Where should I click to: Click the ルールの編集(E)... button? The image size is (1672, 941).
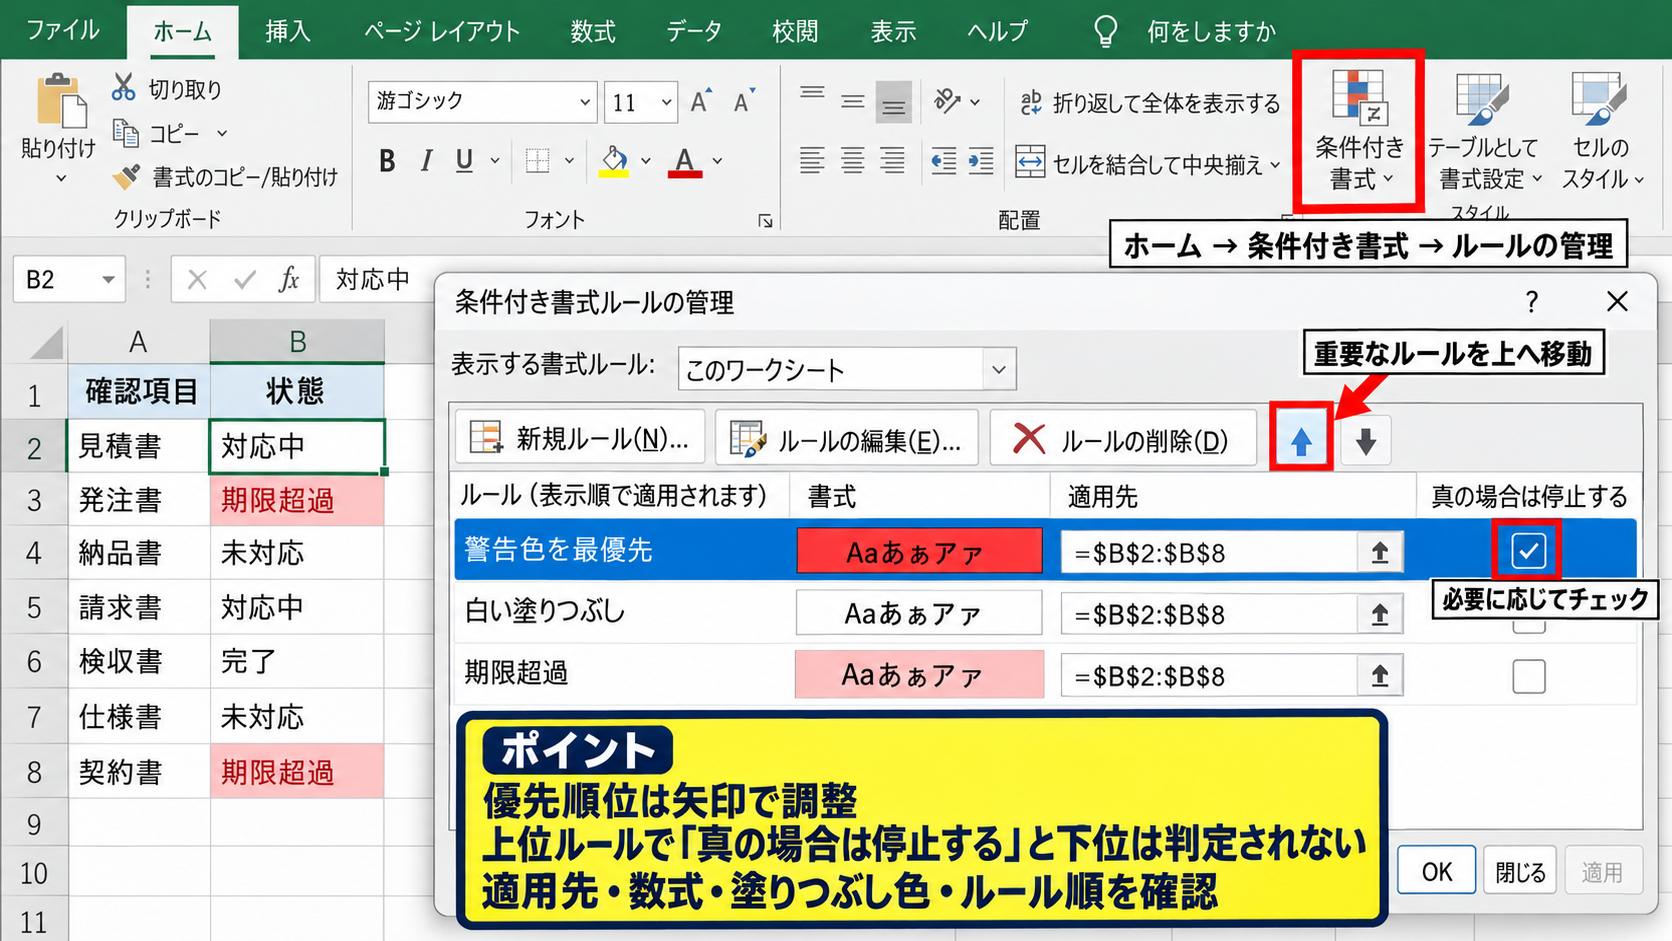click(x=847, y=439)
